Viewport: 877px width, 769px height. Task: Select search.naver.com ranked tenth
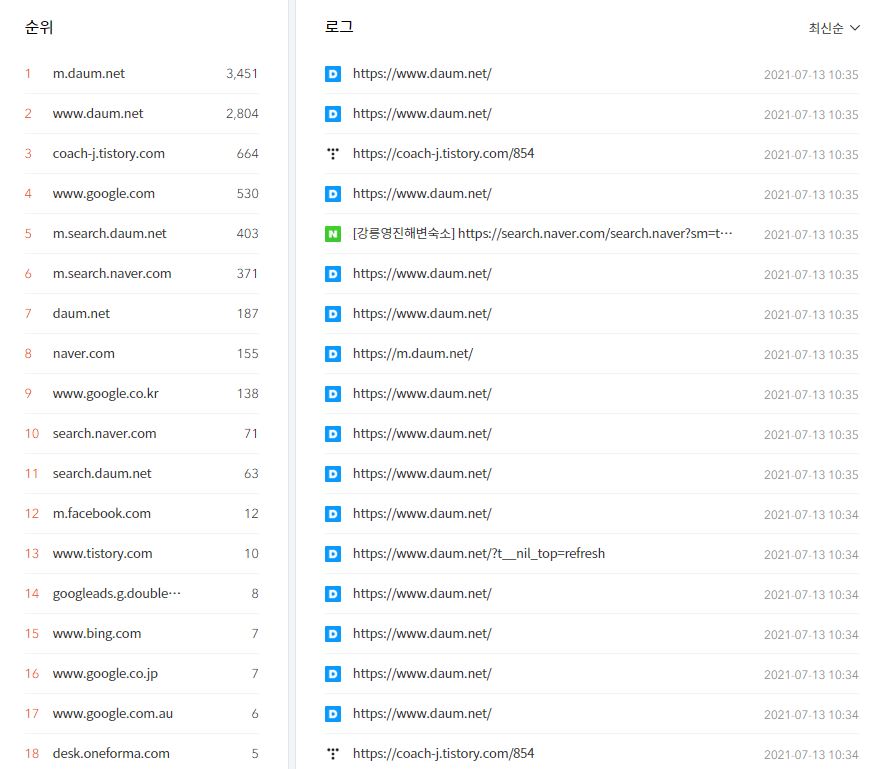point(105,434)
